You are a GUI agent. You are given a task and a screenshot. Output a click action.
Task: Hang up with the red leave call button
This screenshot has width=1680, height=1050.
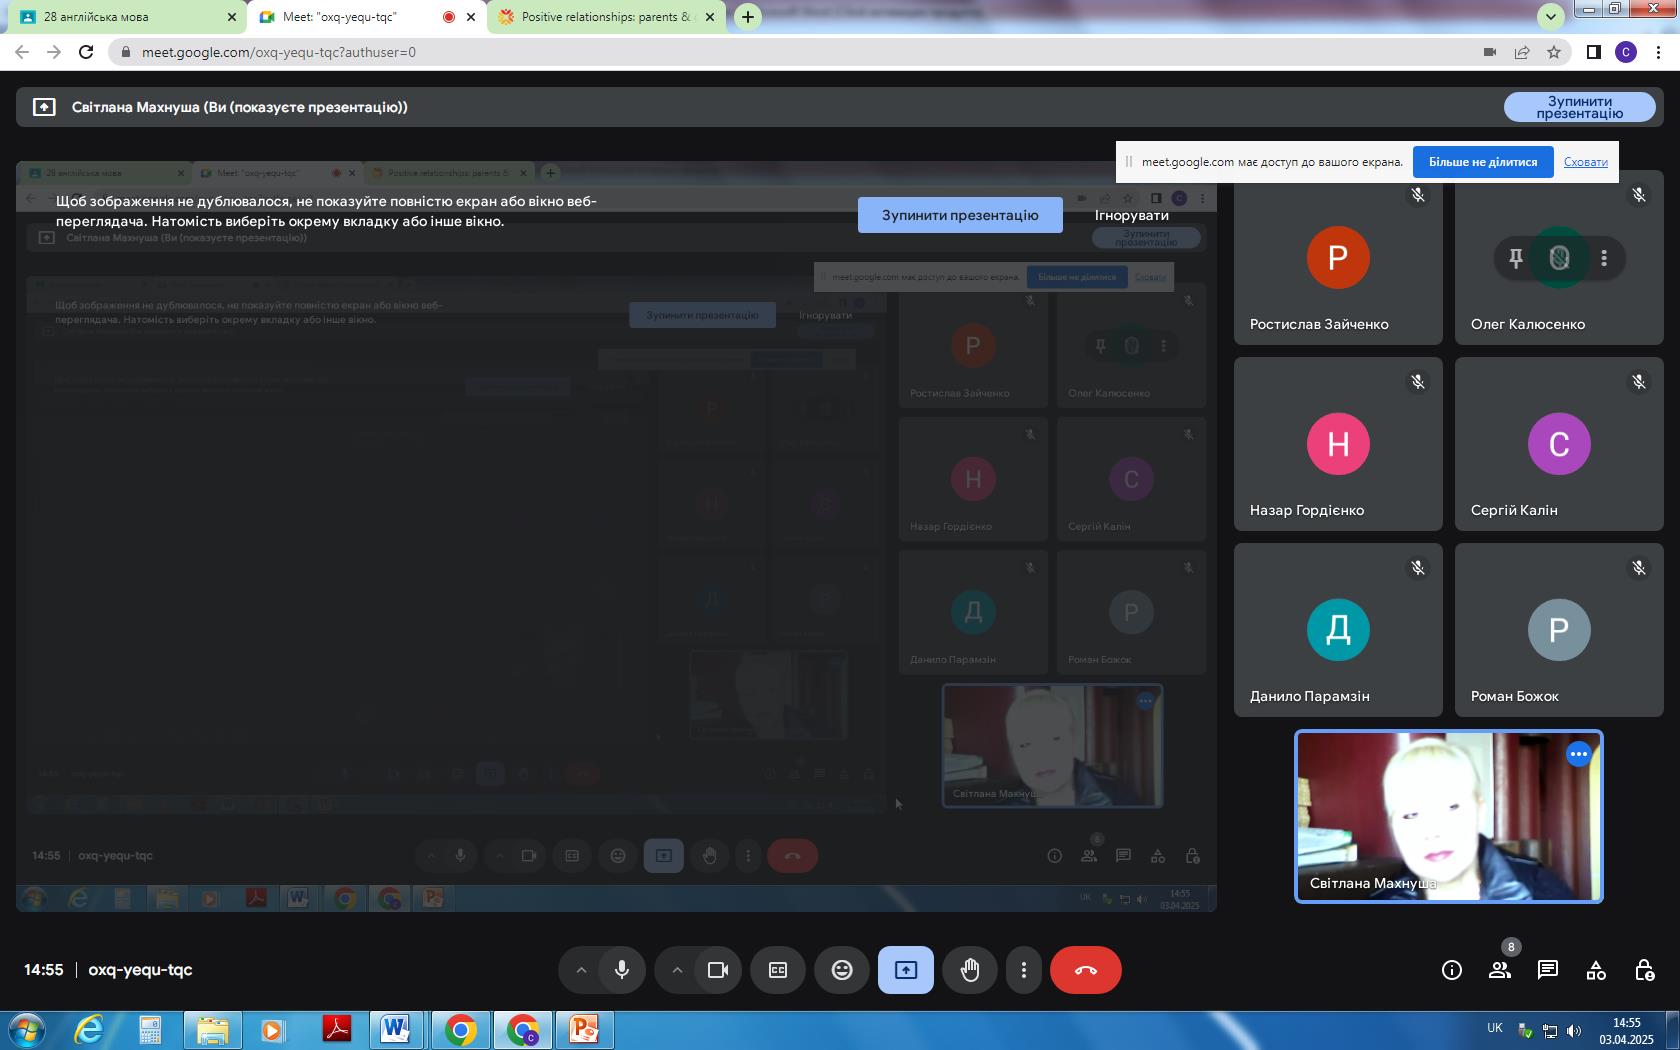coord(1085,970)
